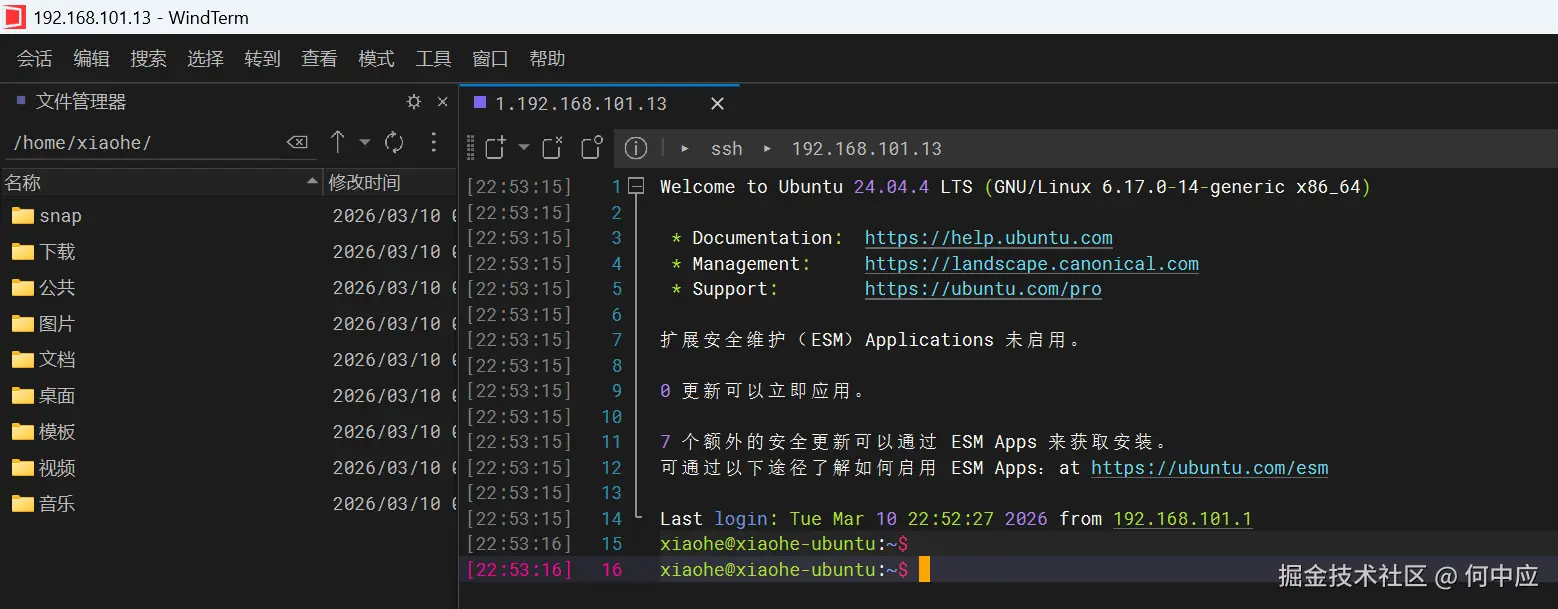
Task: Refresh the file manager listing
Action: [395, 143]
